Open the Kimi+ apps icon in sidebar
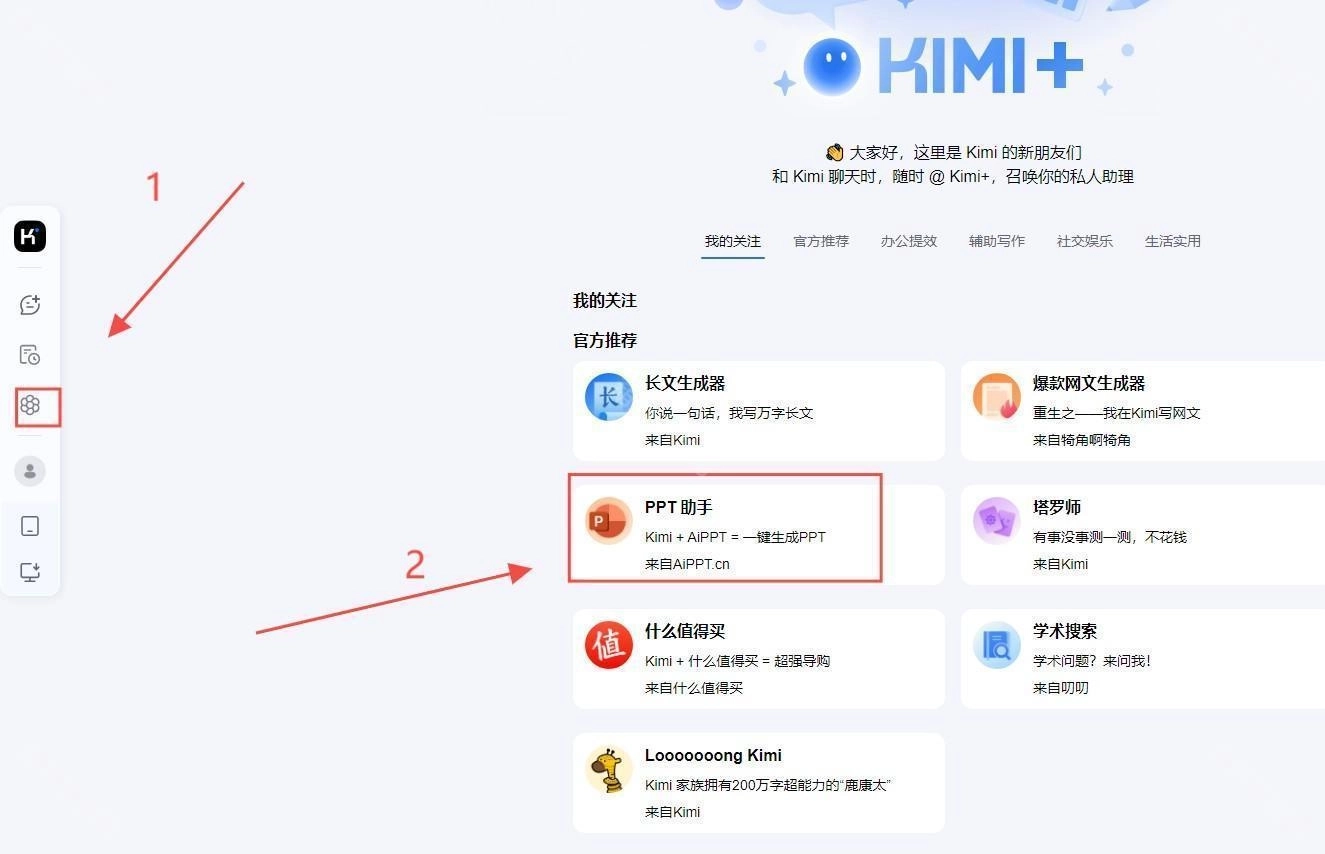This screenshot has height=854, width=1325. 30,405
